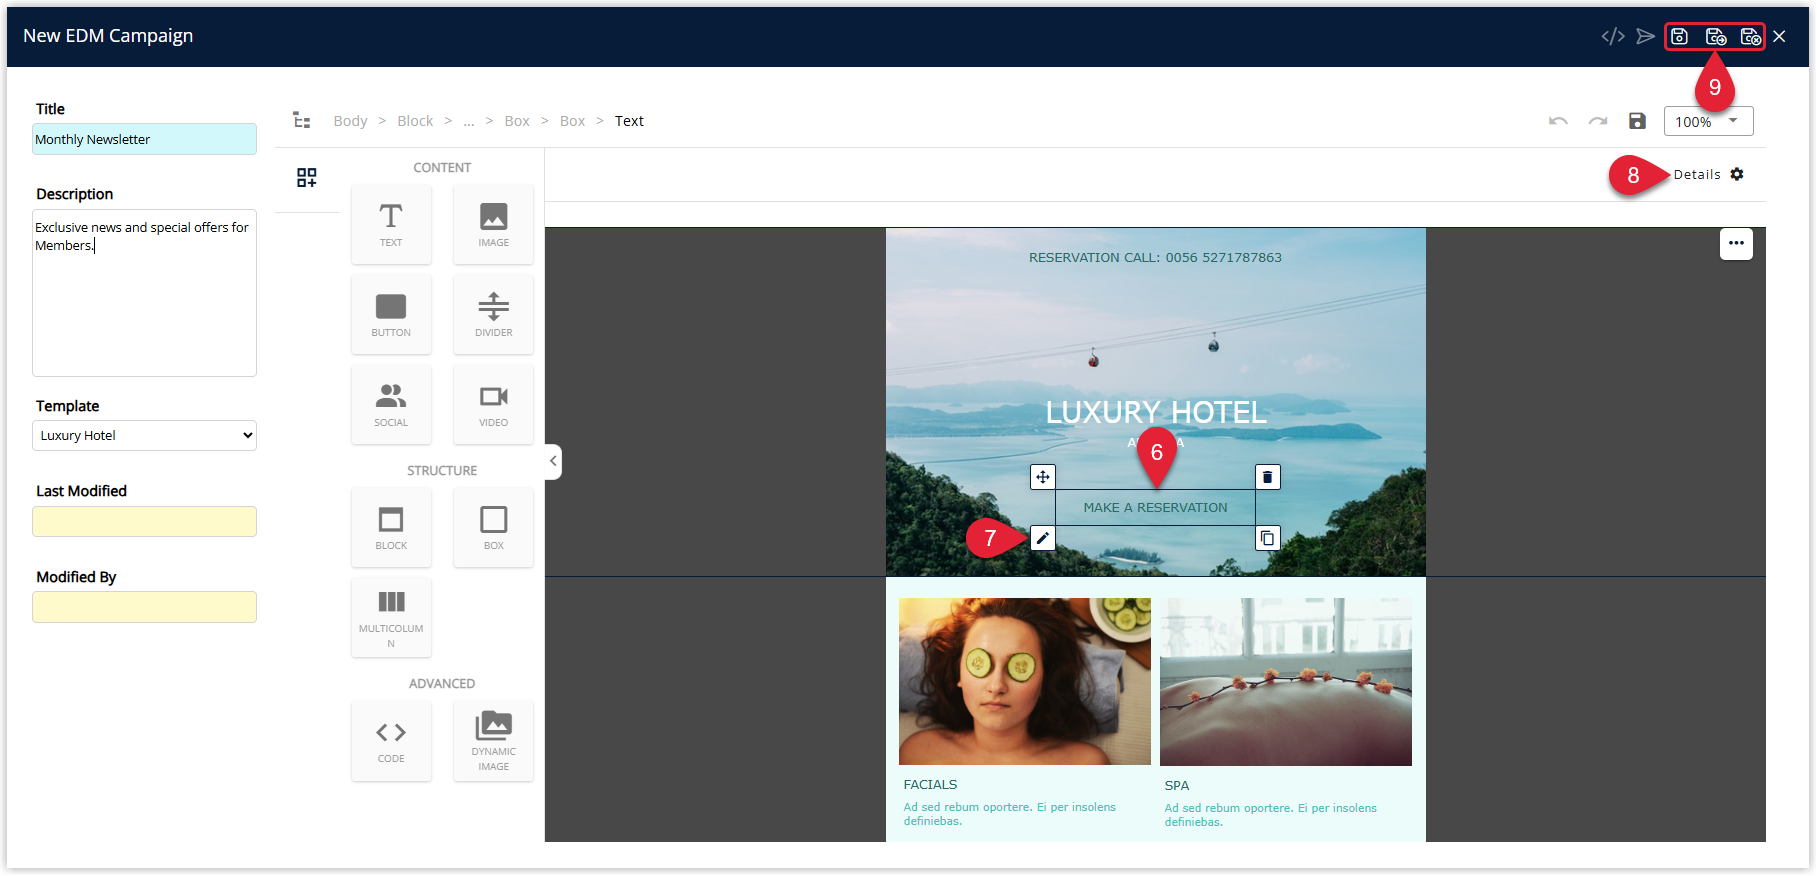Click the Facials thumbnail image
The height and width of the screenshot is (876, 1817).
click(x=1025, y=681)
